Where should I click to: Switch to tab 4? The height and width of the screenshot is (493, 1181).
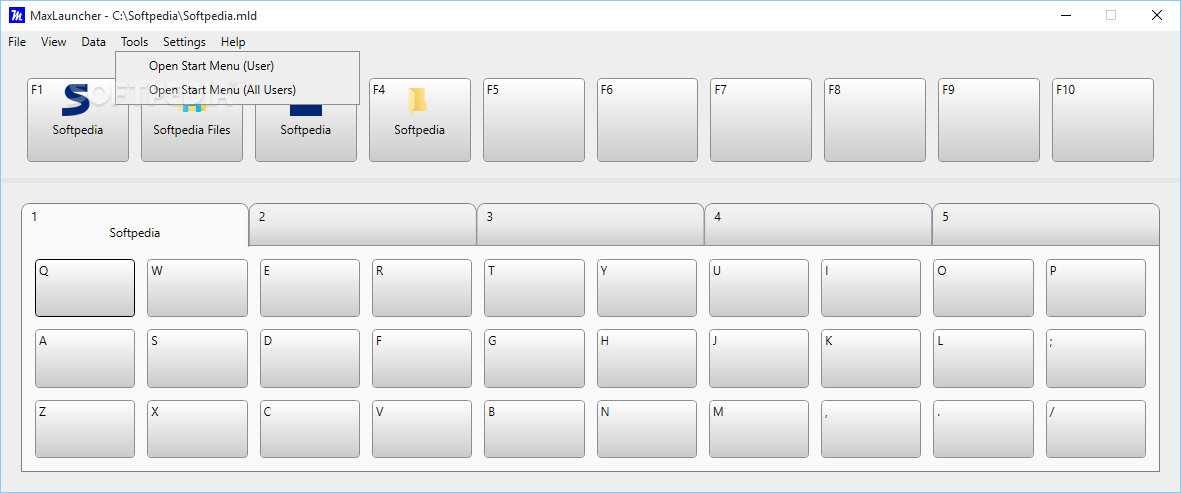pos(819,224)
